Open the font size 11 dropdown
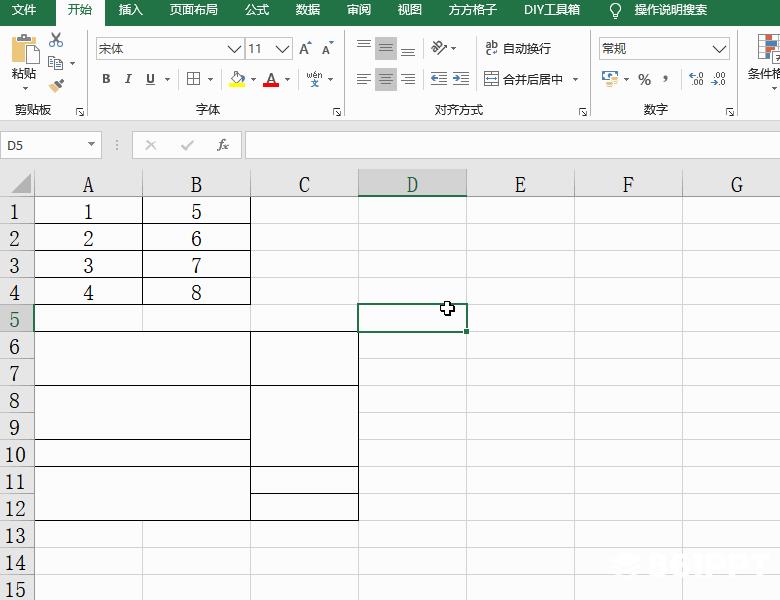Image resolution: width=780 pixels, height=600 pixels. tap(282, 49)
